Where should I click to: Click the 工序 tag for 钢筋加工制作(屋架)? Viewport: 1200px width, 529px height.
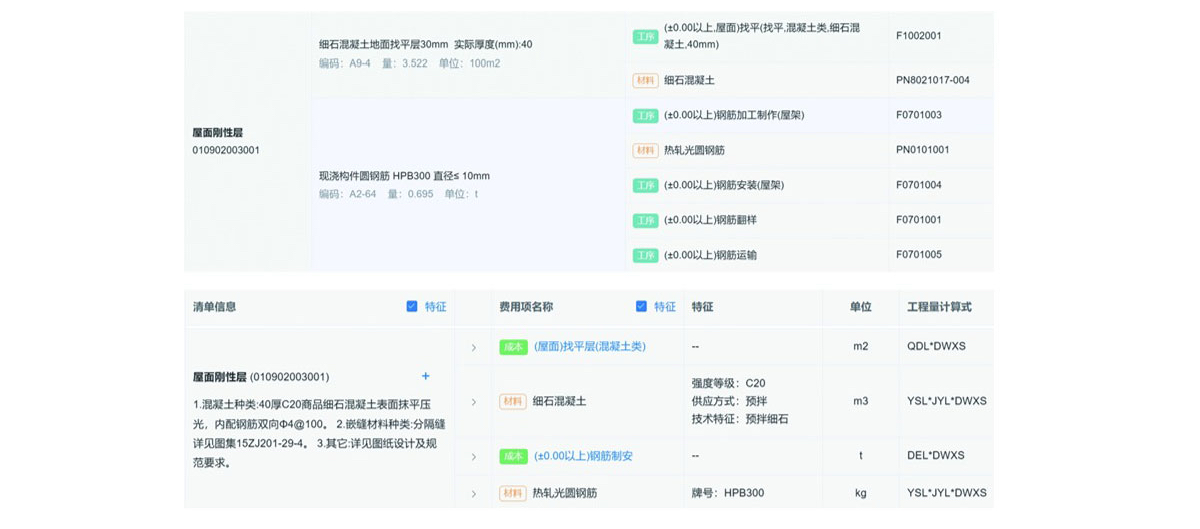pos(645,115)
